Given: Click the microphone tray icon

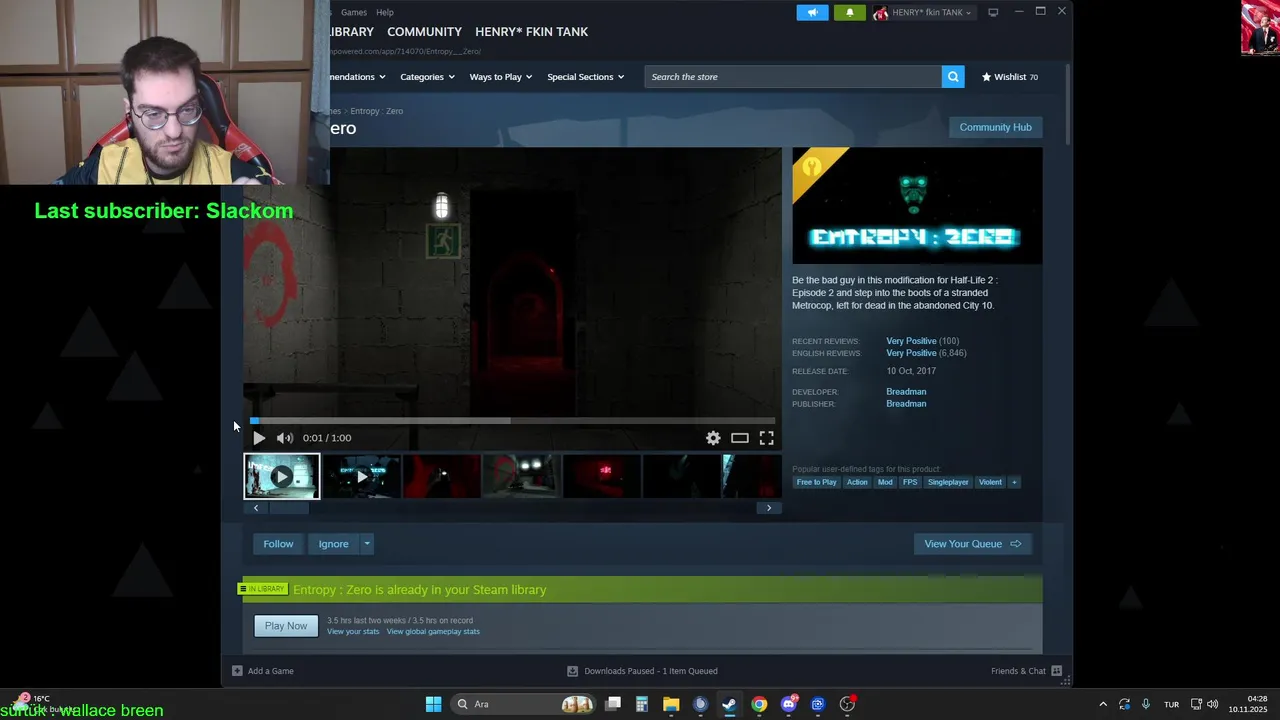Looking at the screenshot, I should coord(1146,704).
